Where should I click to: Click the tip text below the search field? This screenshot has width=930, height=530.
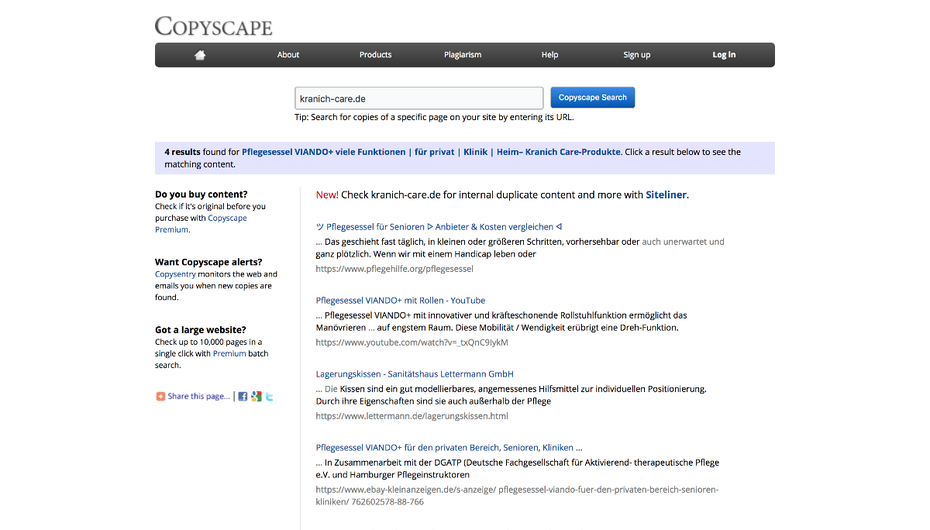pos(434,117)
